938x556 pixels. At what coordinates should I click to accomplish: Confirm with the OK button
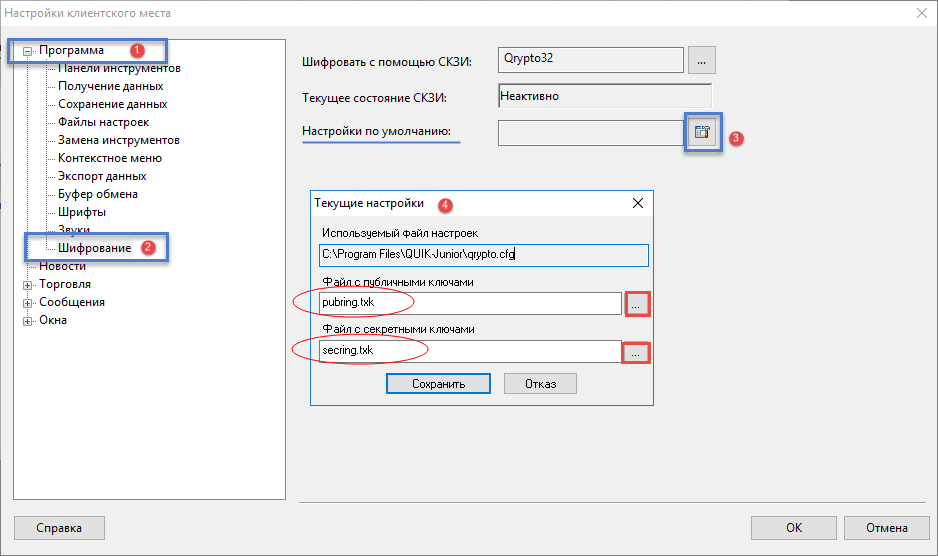pyautogui.click(x=794, y=528)
